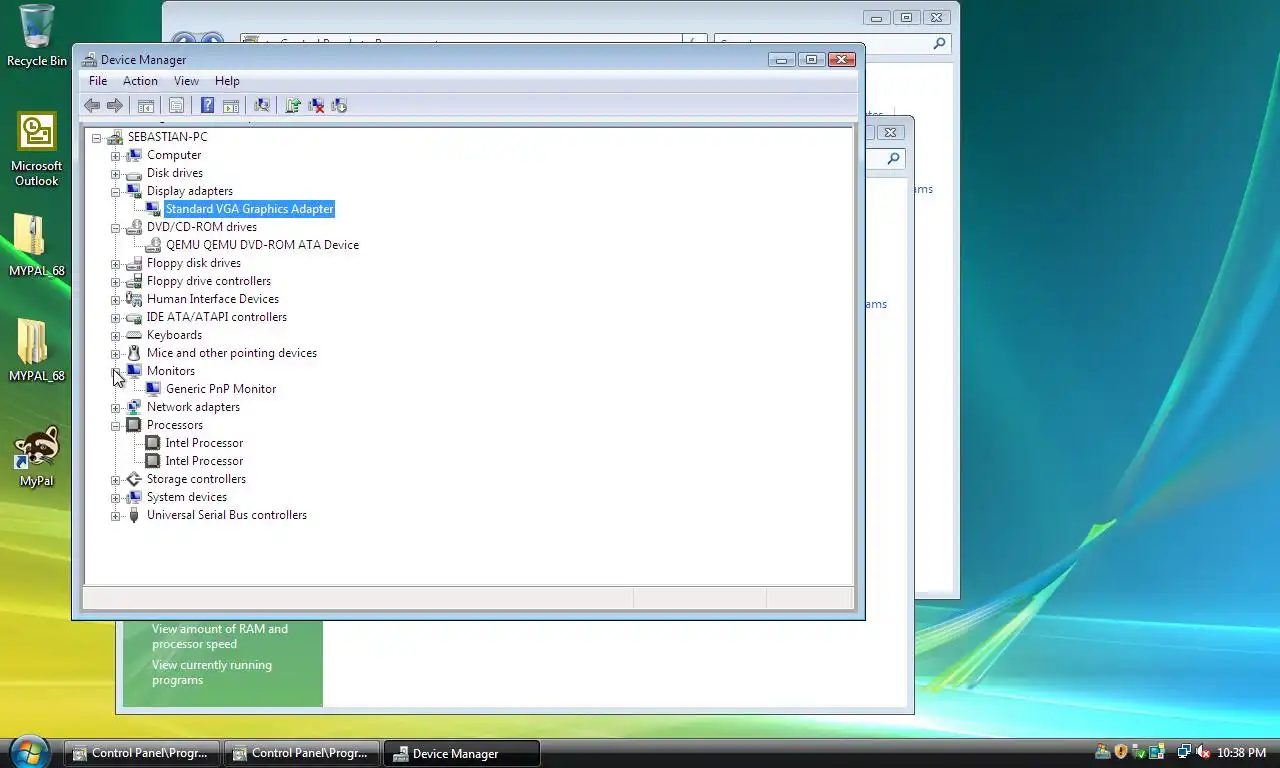Select the Microsoft Outlook desktop icon
The width and height of the screenshot is (1280, 768).
tap(37, 149)
